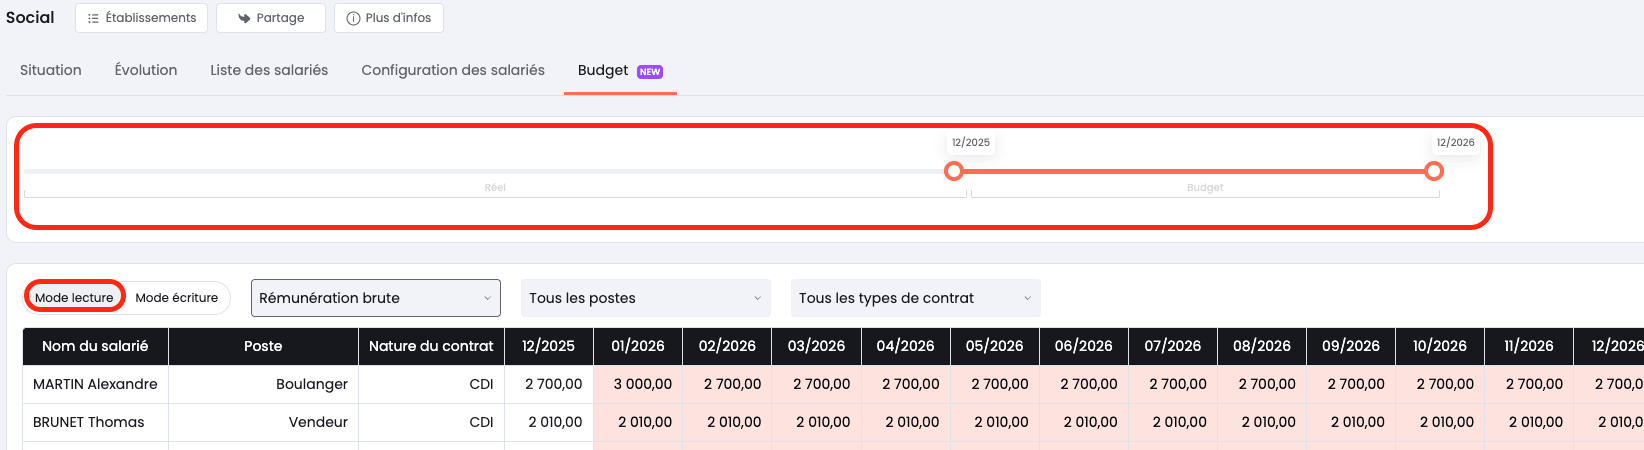Viewport: 1644px width, 450px height.
Task: Enable Mode lecture
Action: click(75, 297)
